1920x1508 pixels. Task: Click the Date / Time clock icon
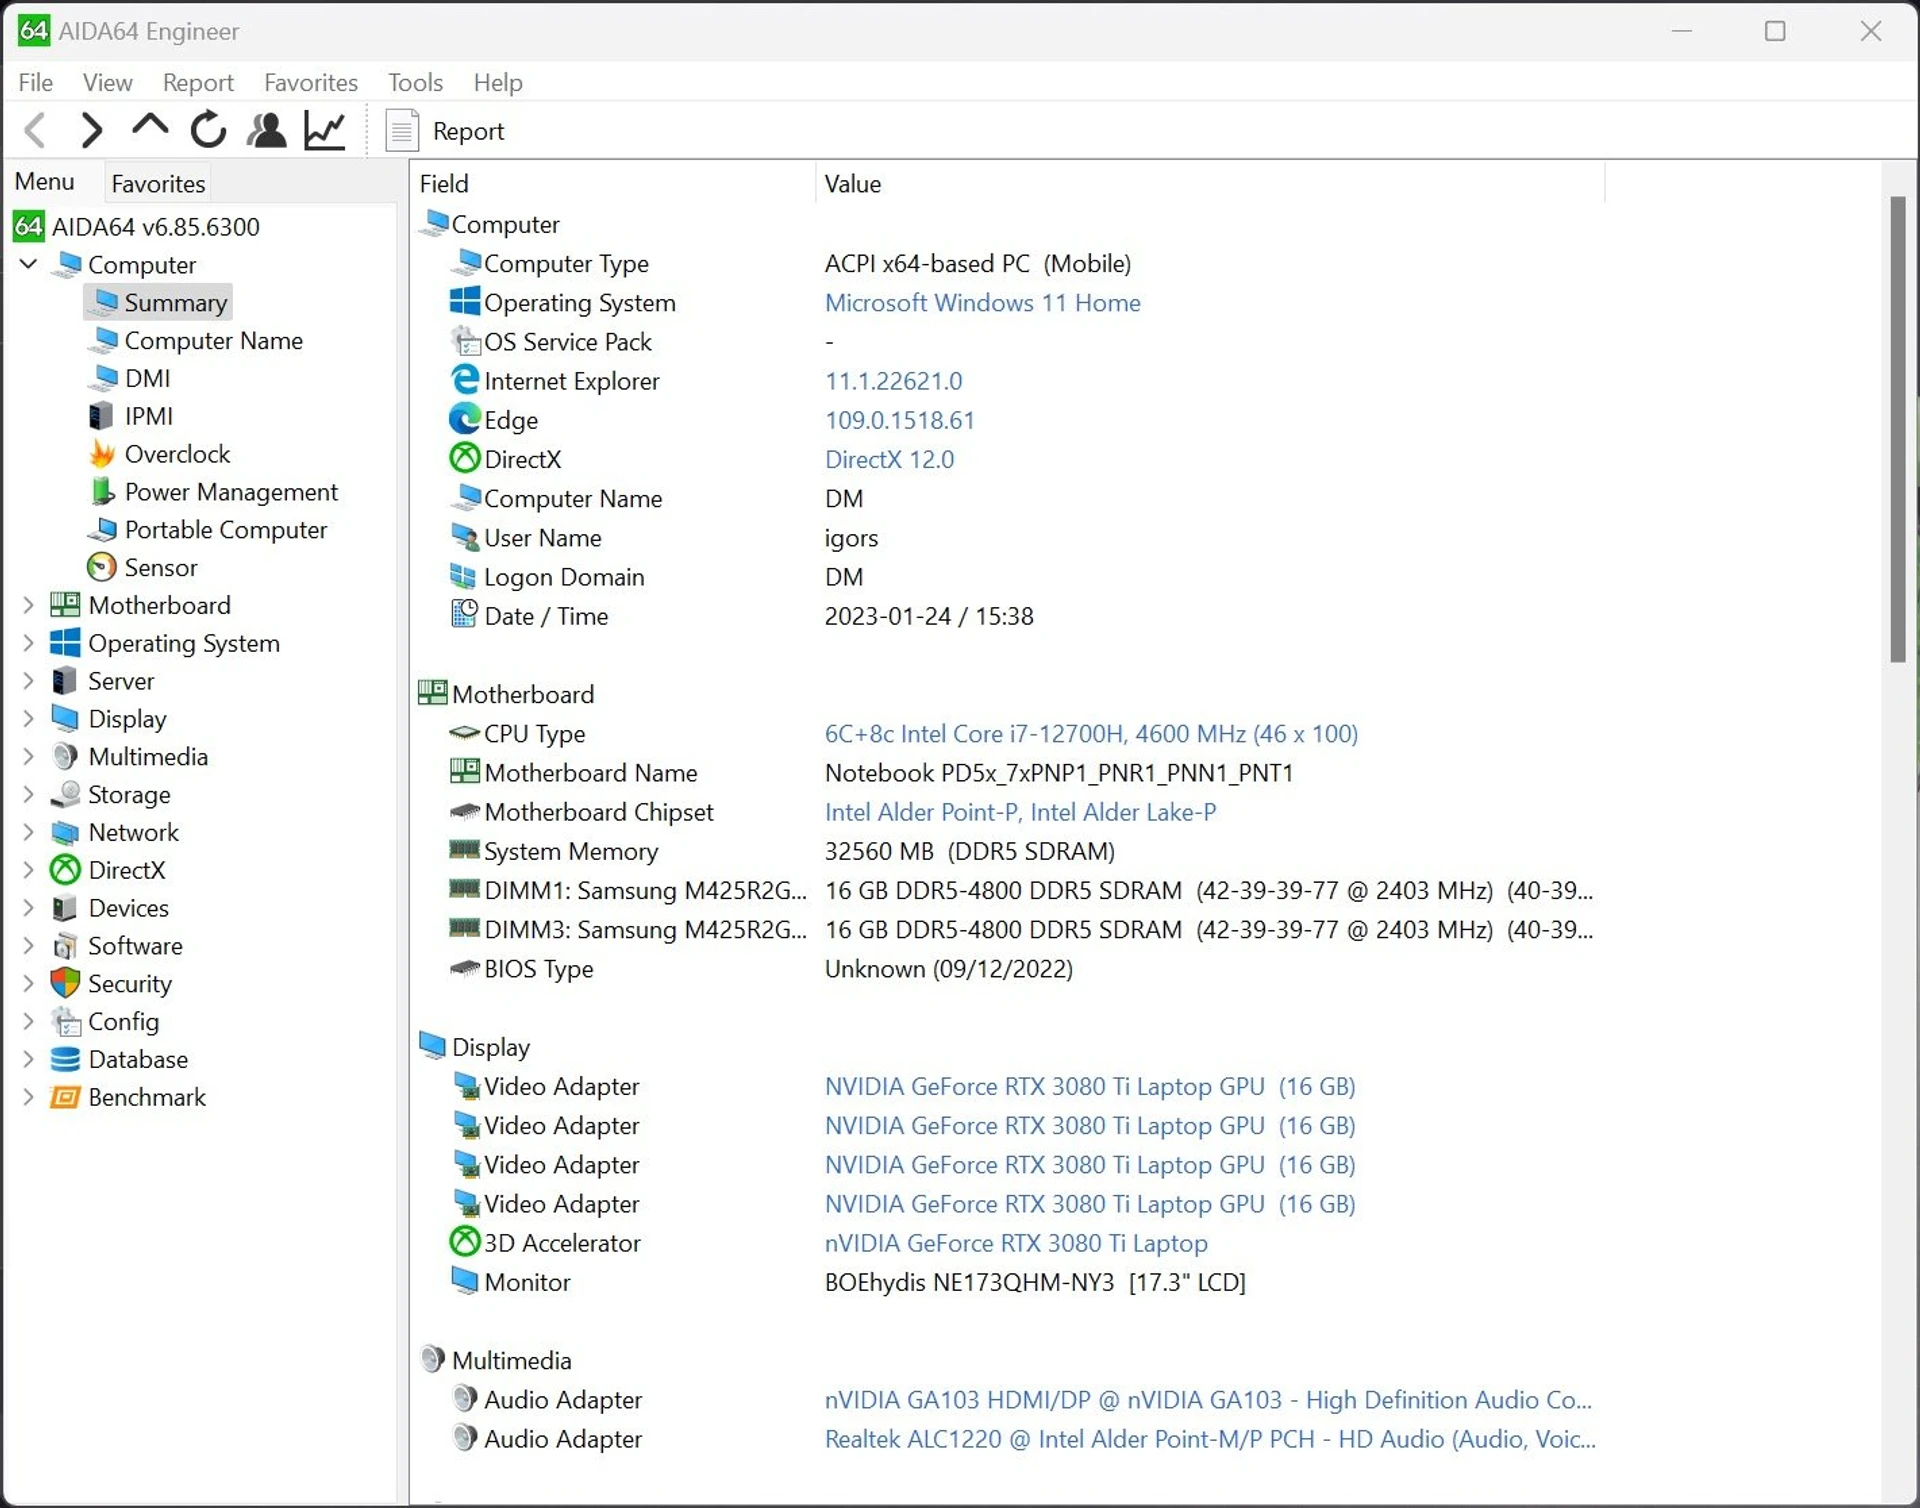(x=464, y=615)
